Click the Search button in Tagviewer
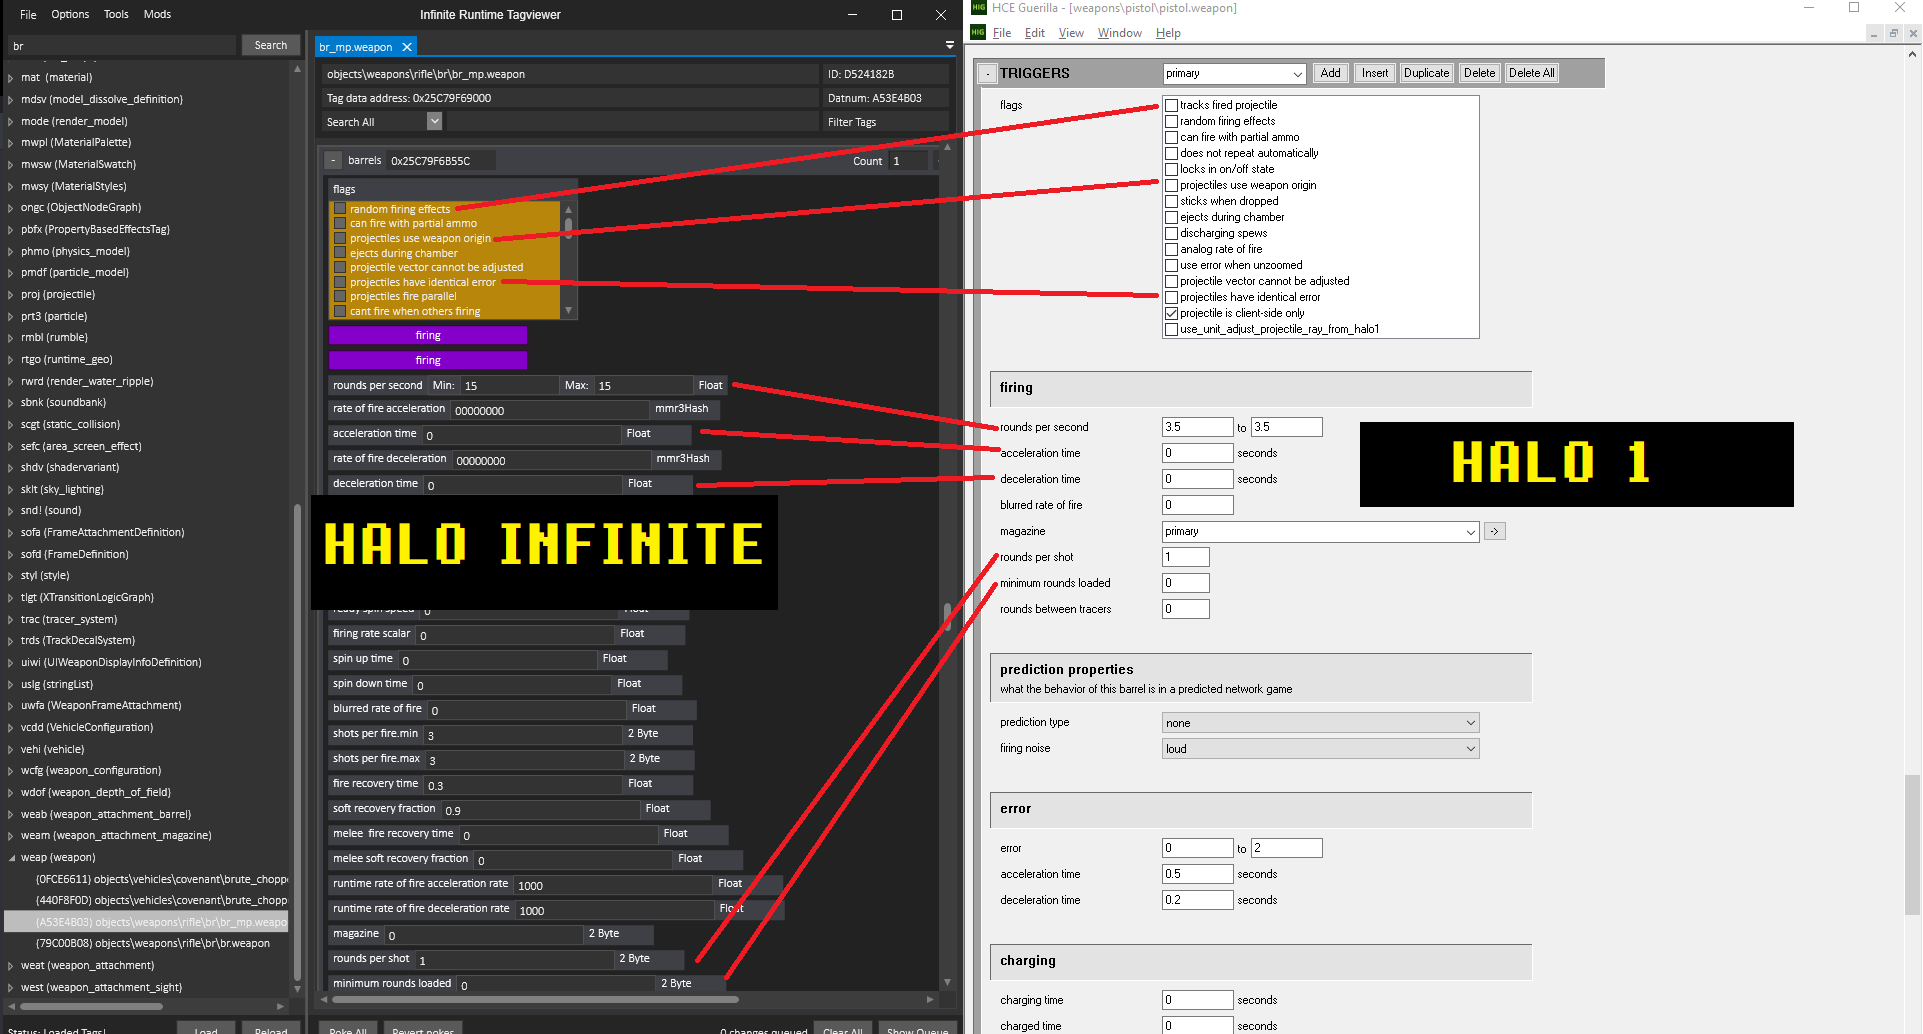Screen dimensions: 1923x1034 [270, 46]
